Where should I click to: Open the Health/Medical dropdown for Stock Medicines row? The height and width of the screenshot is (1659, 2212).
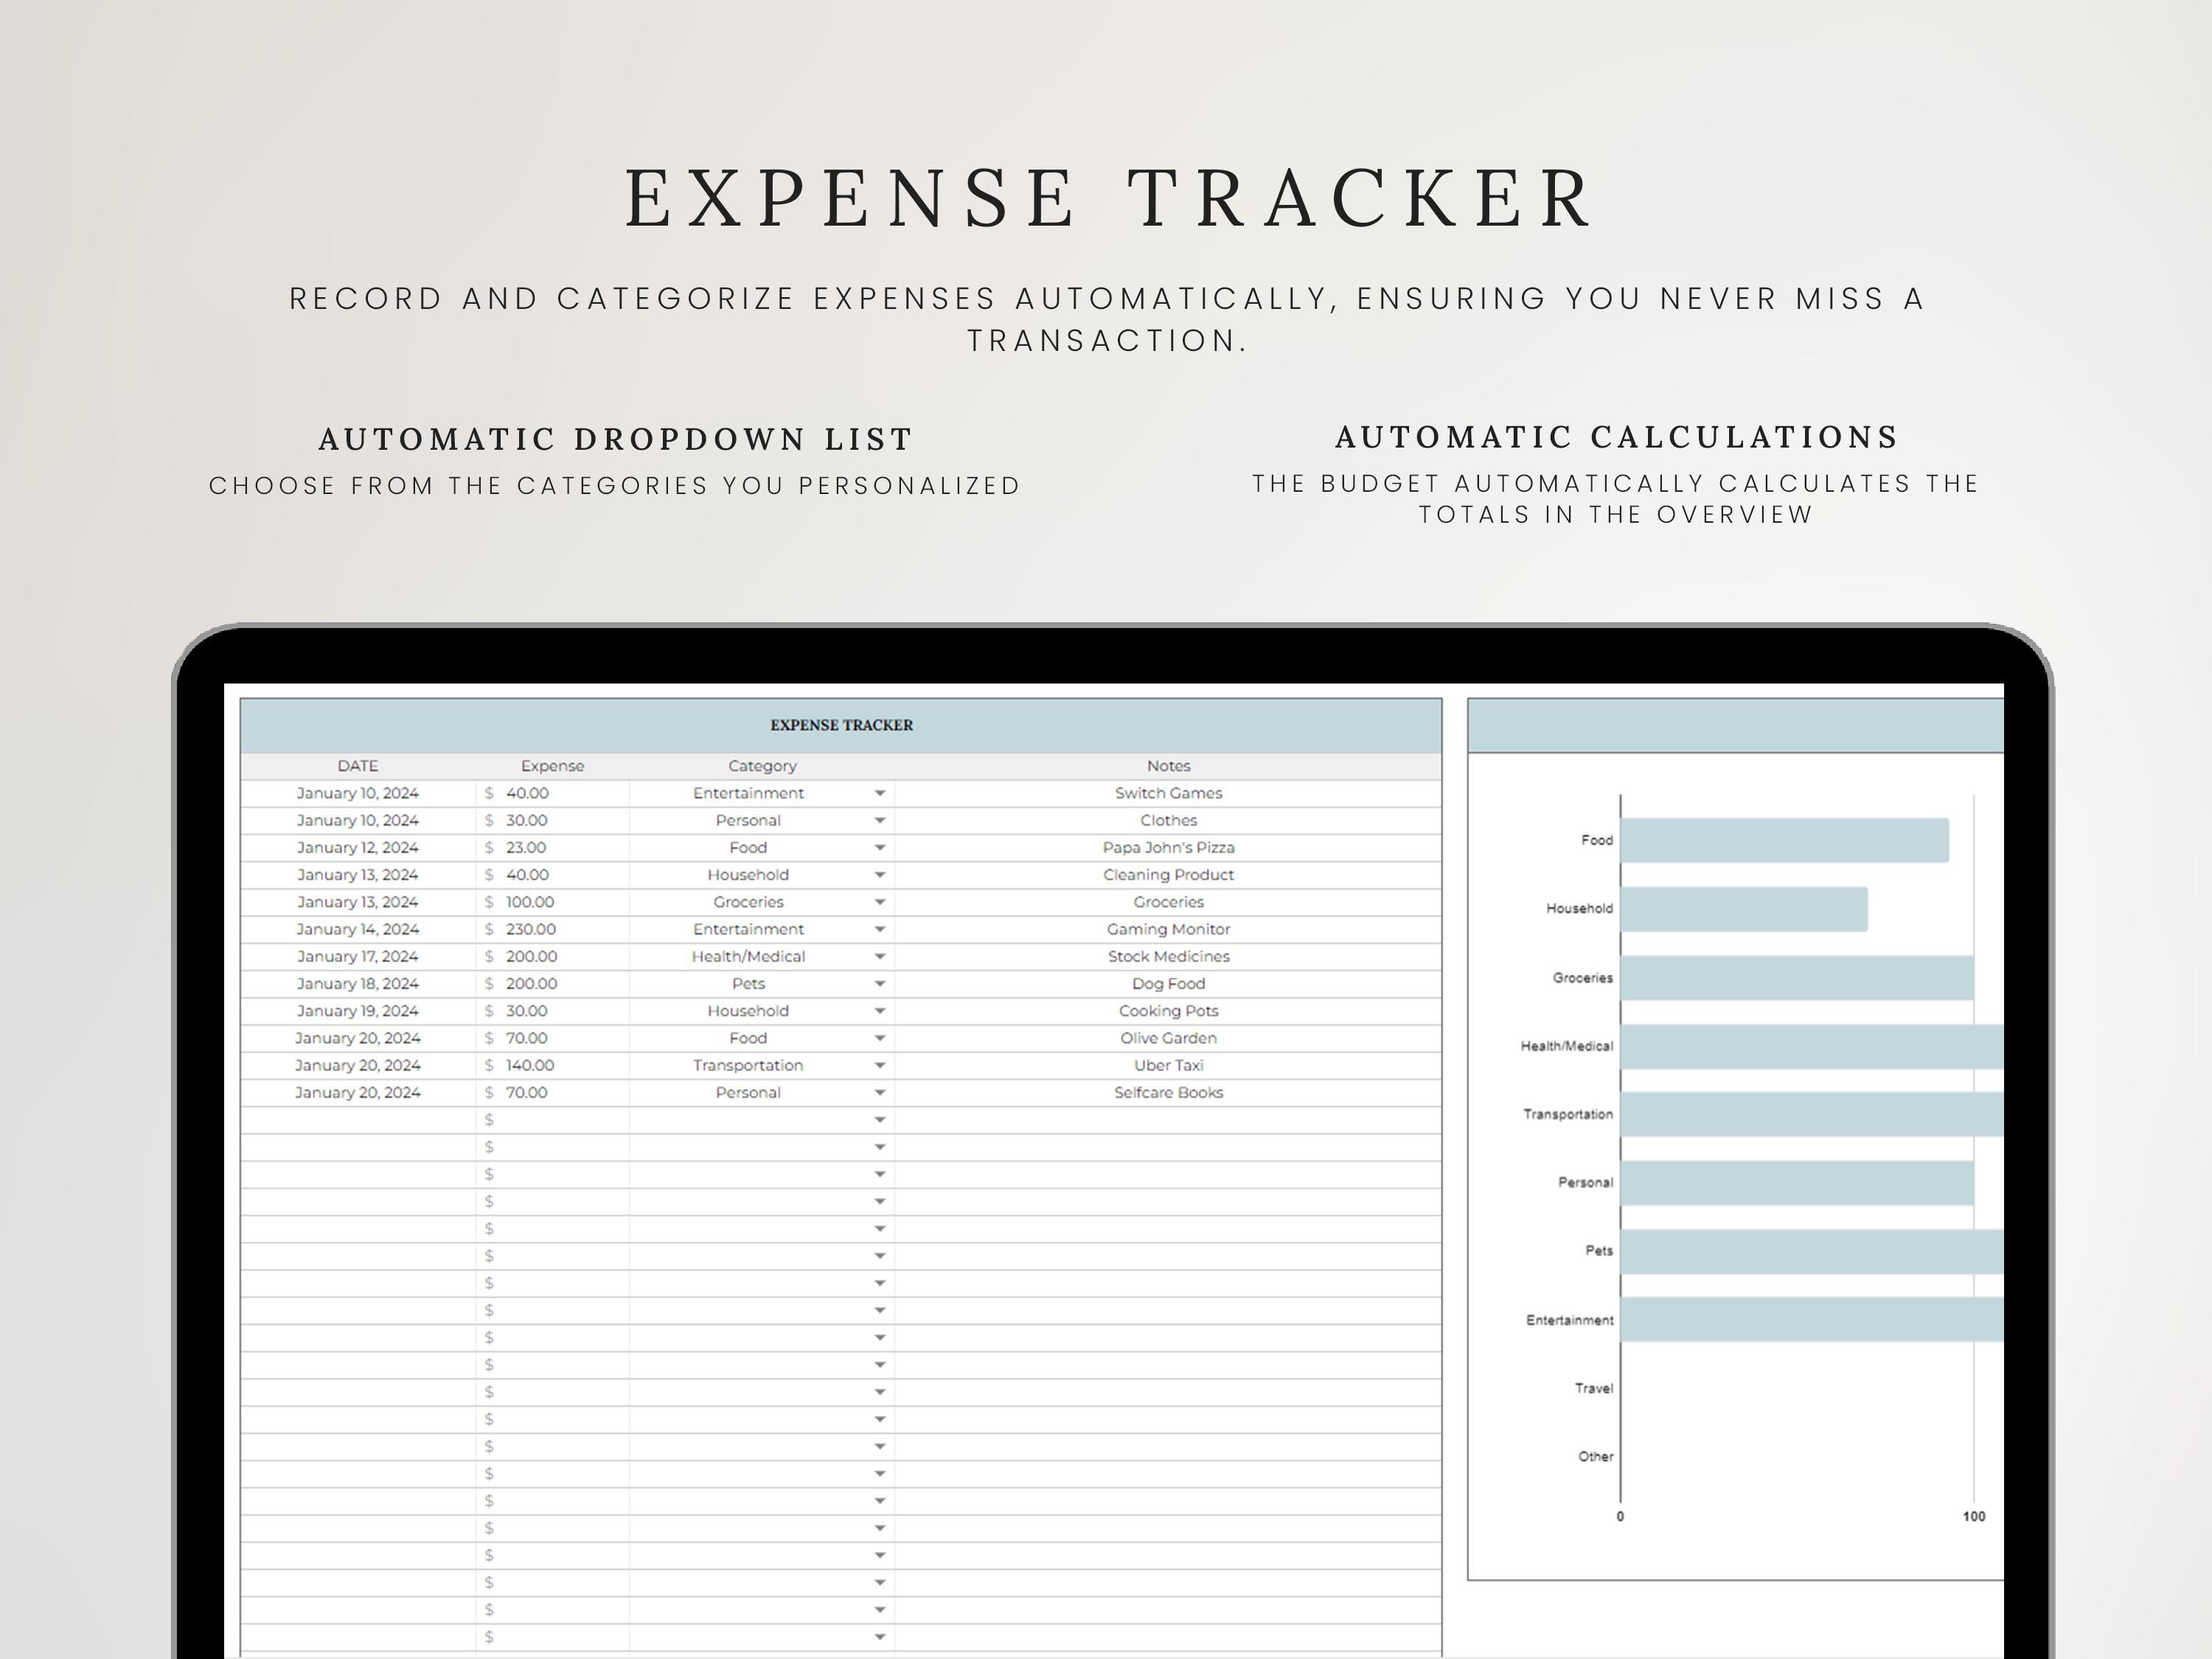880,956
